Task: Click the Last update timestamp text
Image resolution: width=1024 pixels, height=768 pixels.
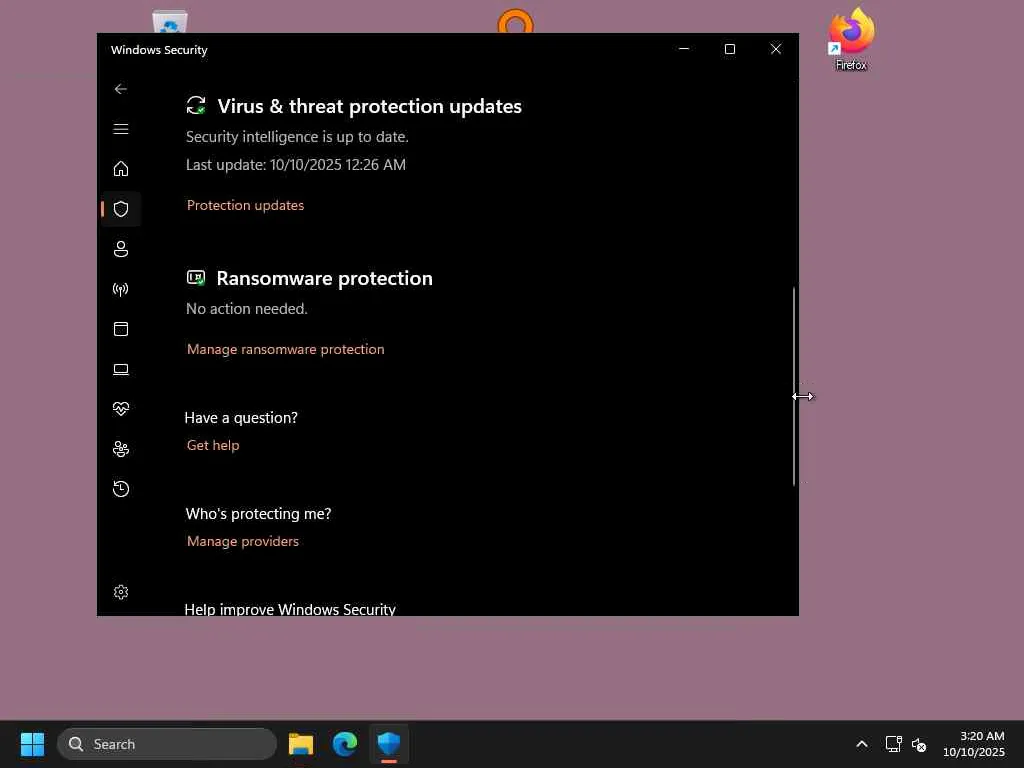Action: (296, 165)
